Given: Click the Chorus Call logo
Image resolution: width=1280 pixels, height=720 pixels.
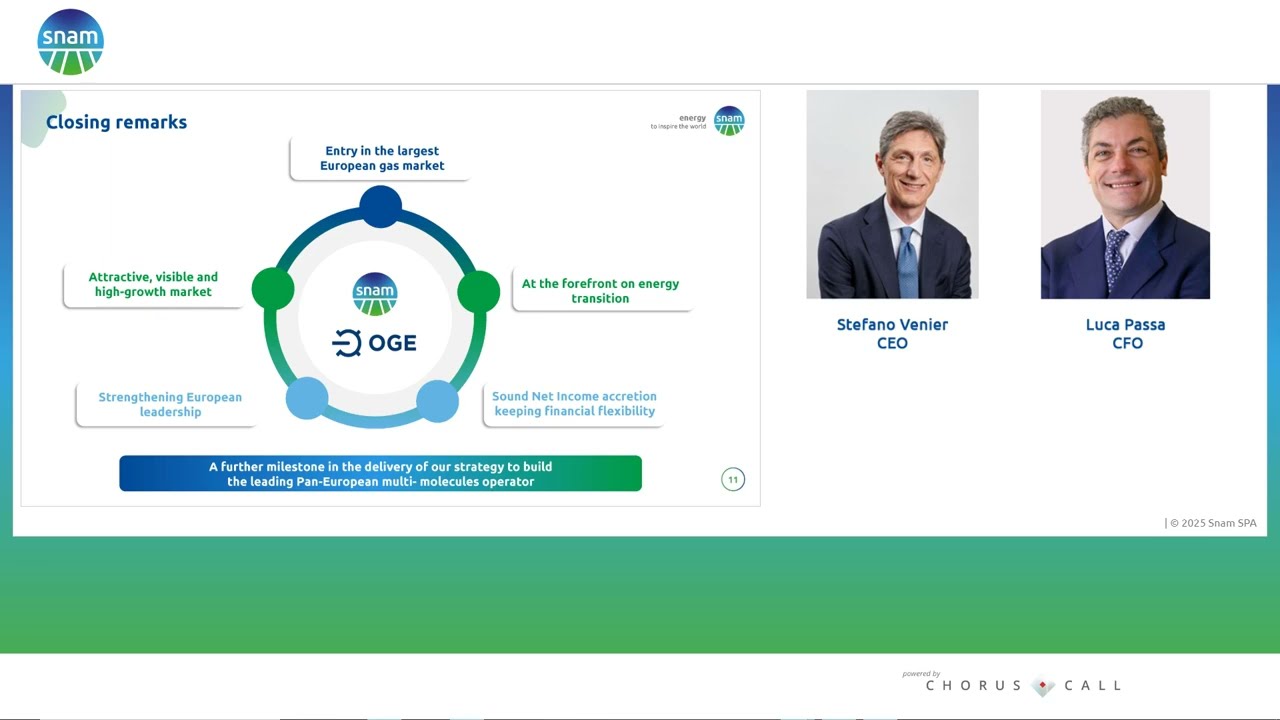Looking at the screenshot, I should (1023, 684).
